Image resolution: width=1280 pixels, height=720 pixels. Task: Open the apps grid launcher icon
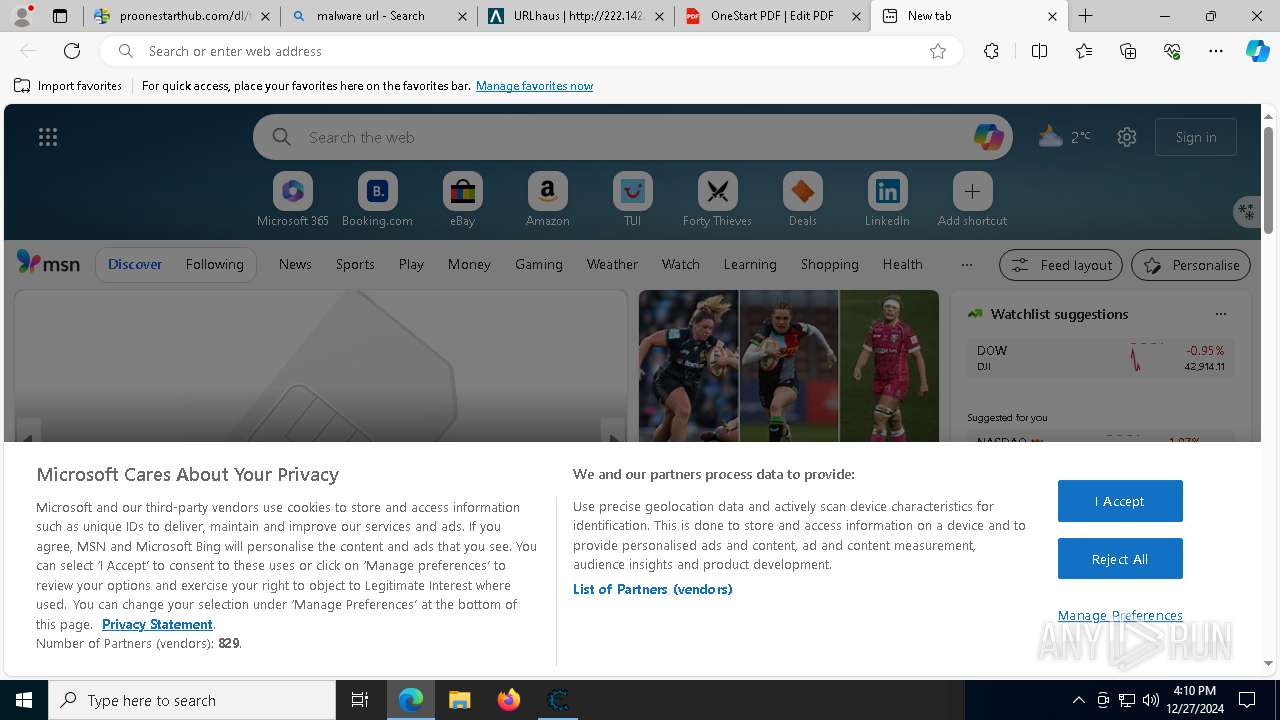pyautogui.click(x=48, y=137)
